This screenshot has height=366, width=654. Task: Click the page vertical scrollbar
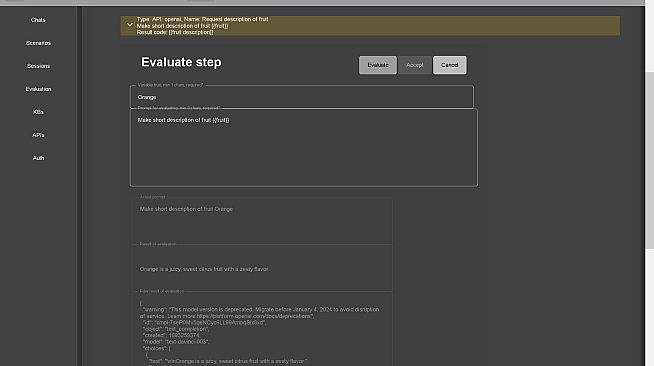click(649, 160)
